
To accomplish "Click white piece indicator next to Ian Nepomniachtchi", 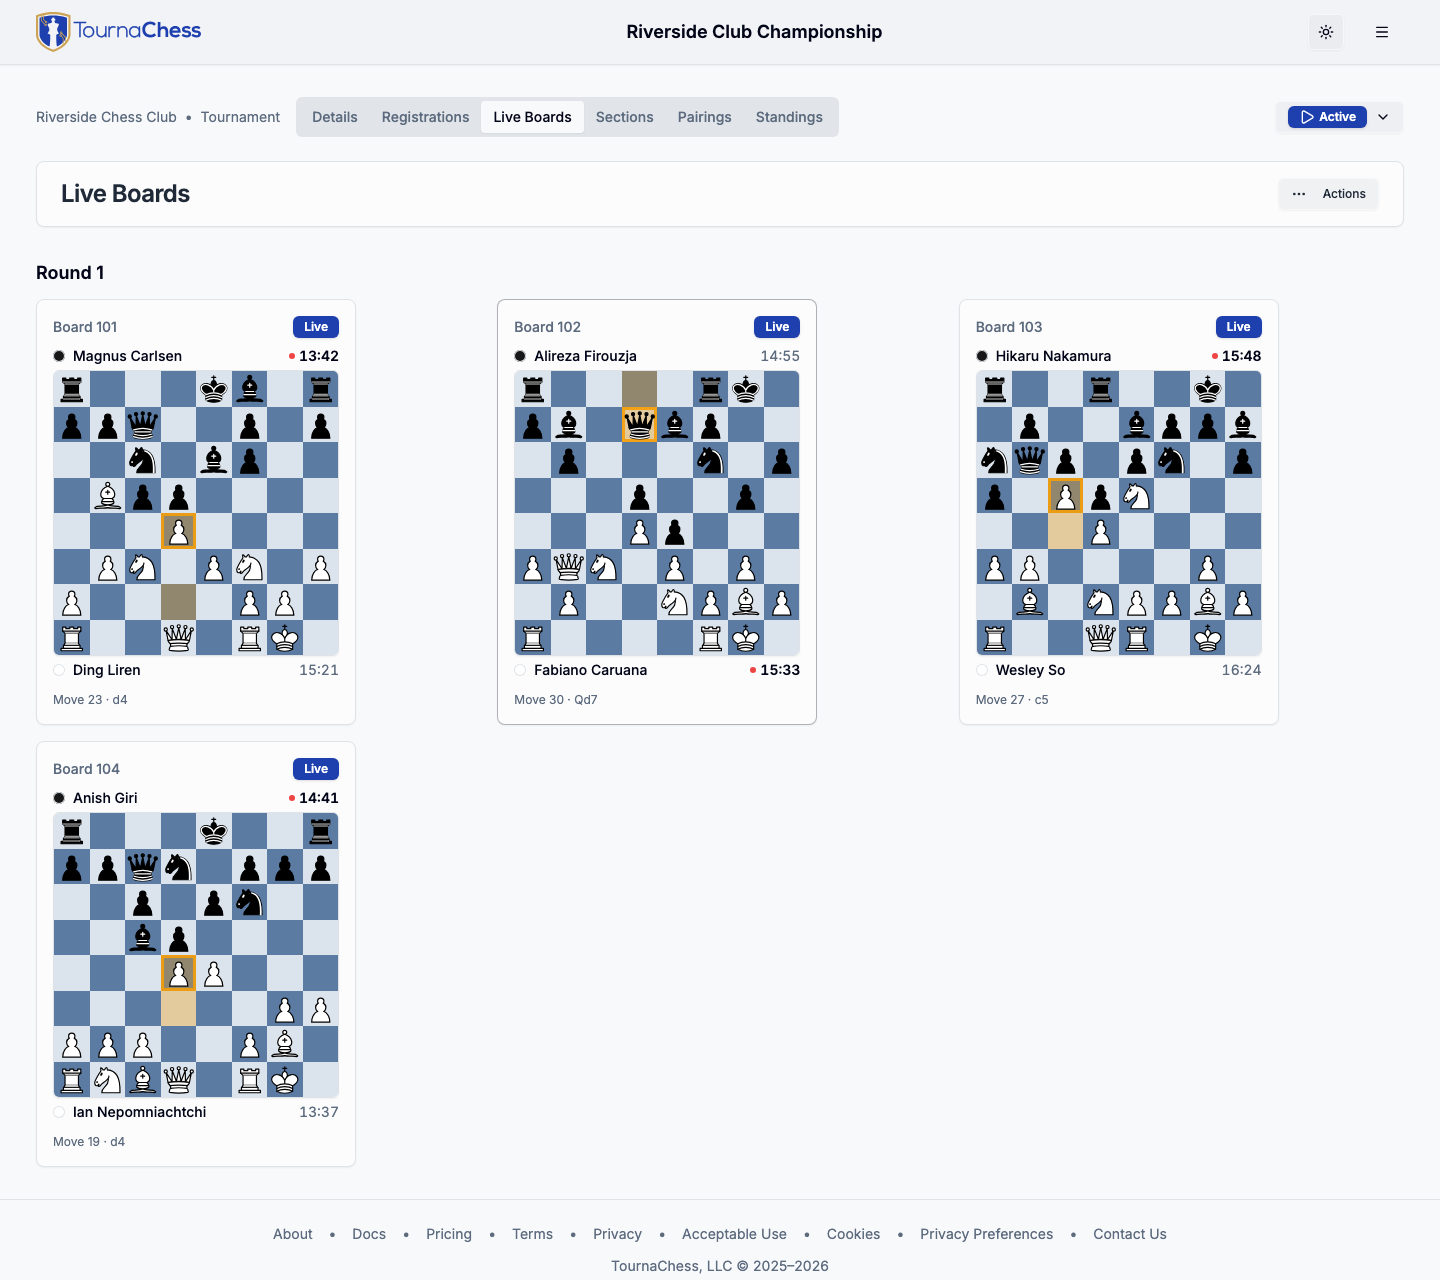I will [x=59, y=1112].
